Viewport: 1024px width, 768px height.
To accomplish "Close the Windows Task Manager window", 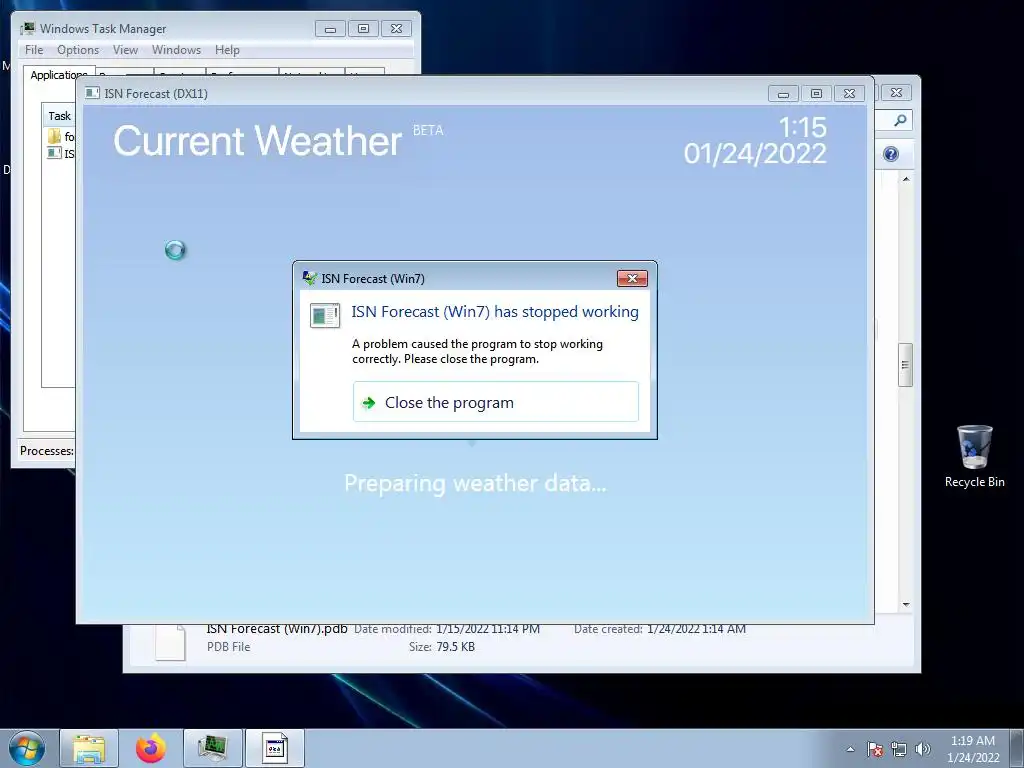I will click(x=396, y=29).
